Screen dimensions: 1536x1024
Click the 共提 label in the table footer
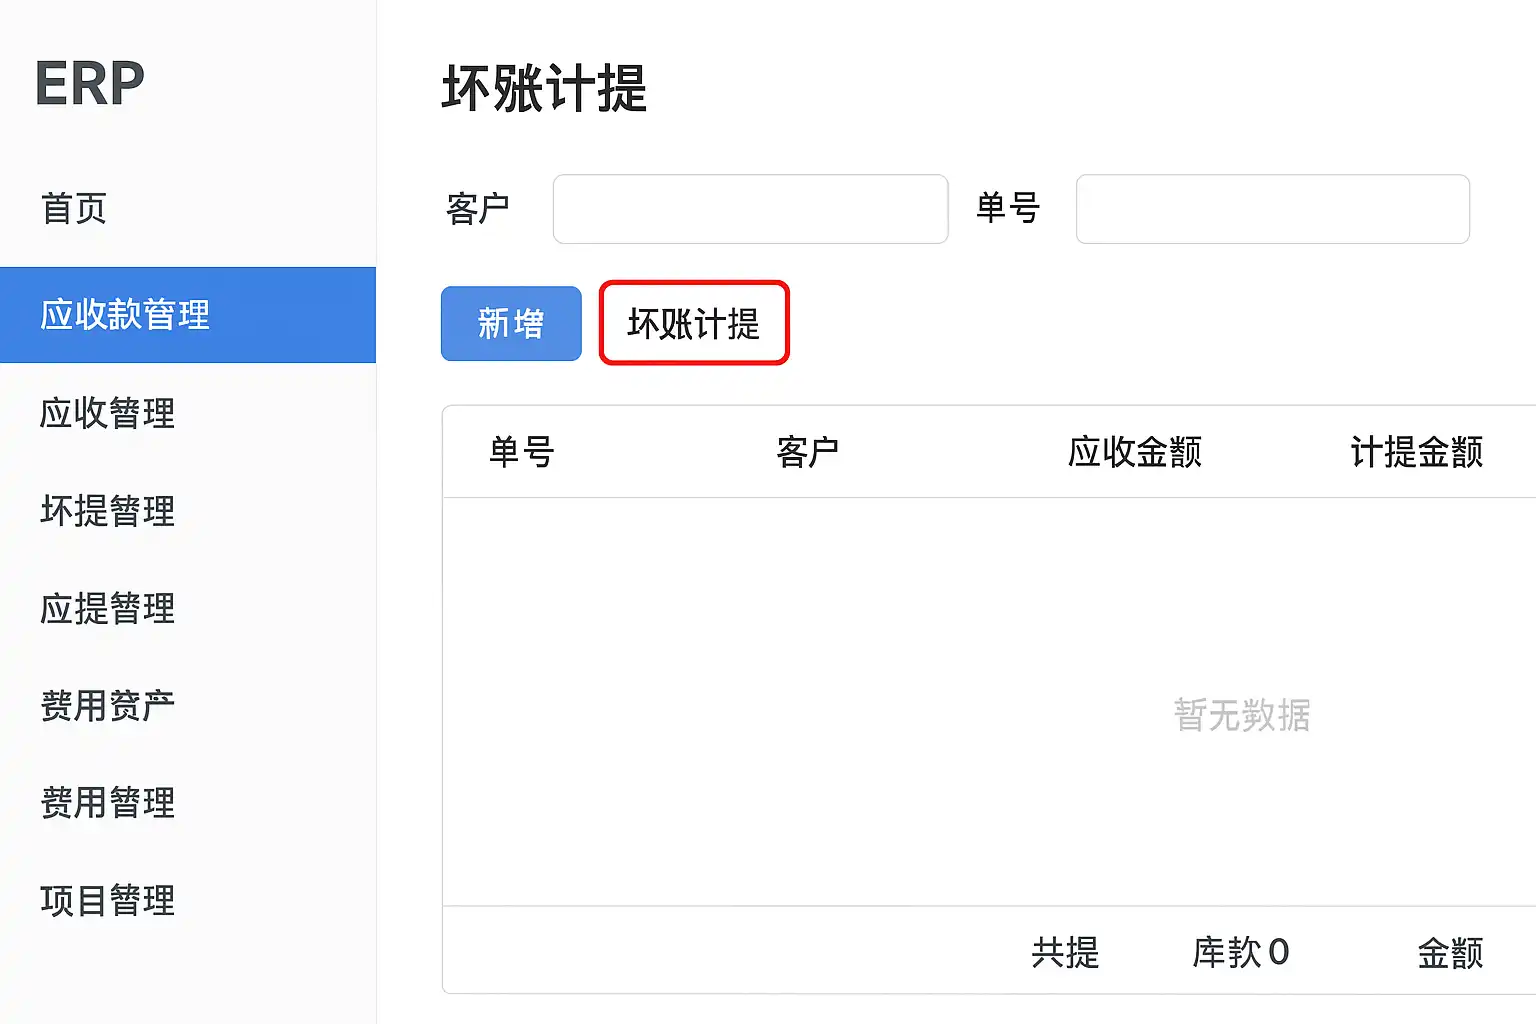pos(1065,952)
